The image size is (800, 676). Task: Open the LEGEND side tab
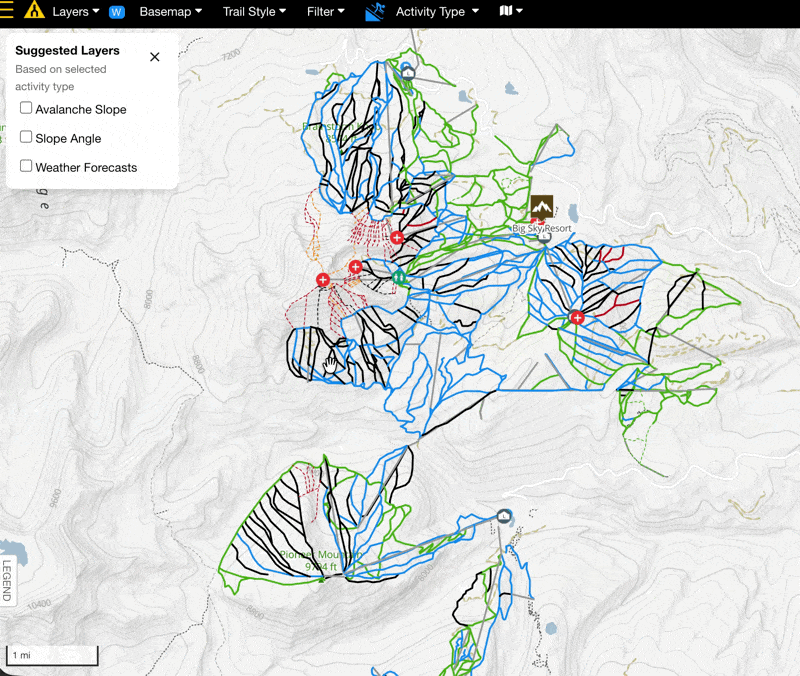tap(7, 581)
